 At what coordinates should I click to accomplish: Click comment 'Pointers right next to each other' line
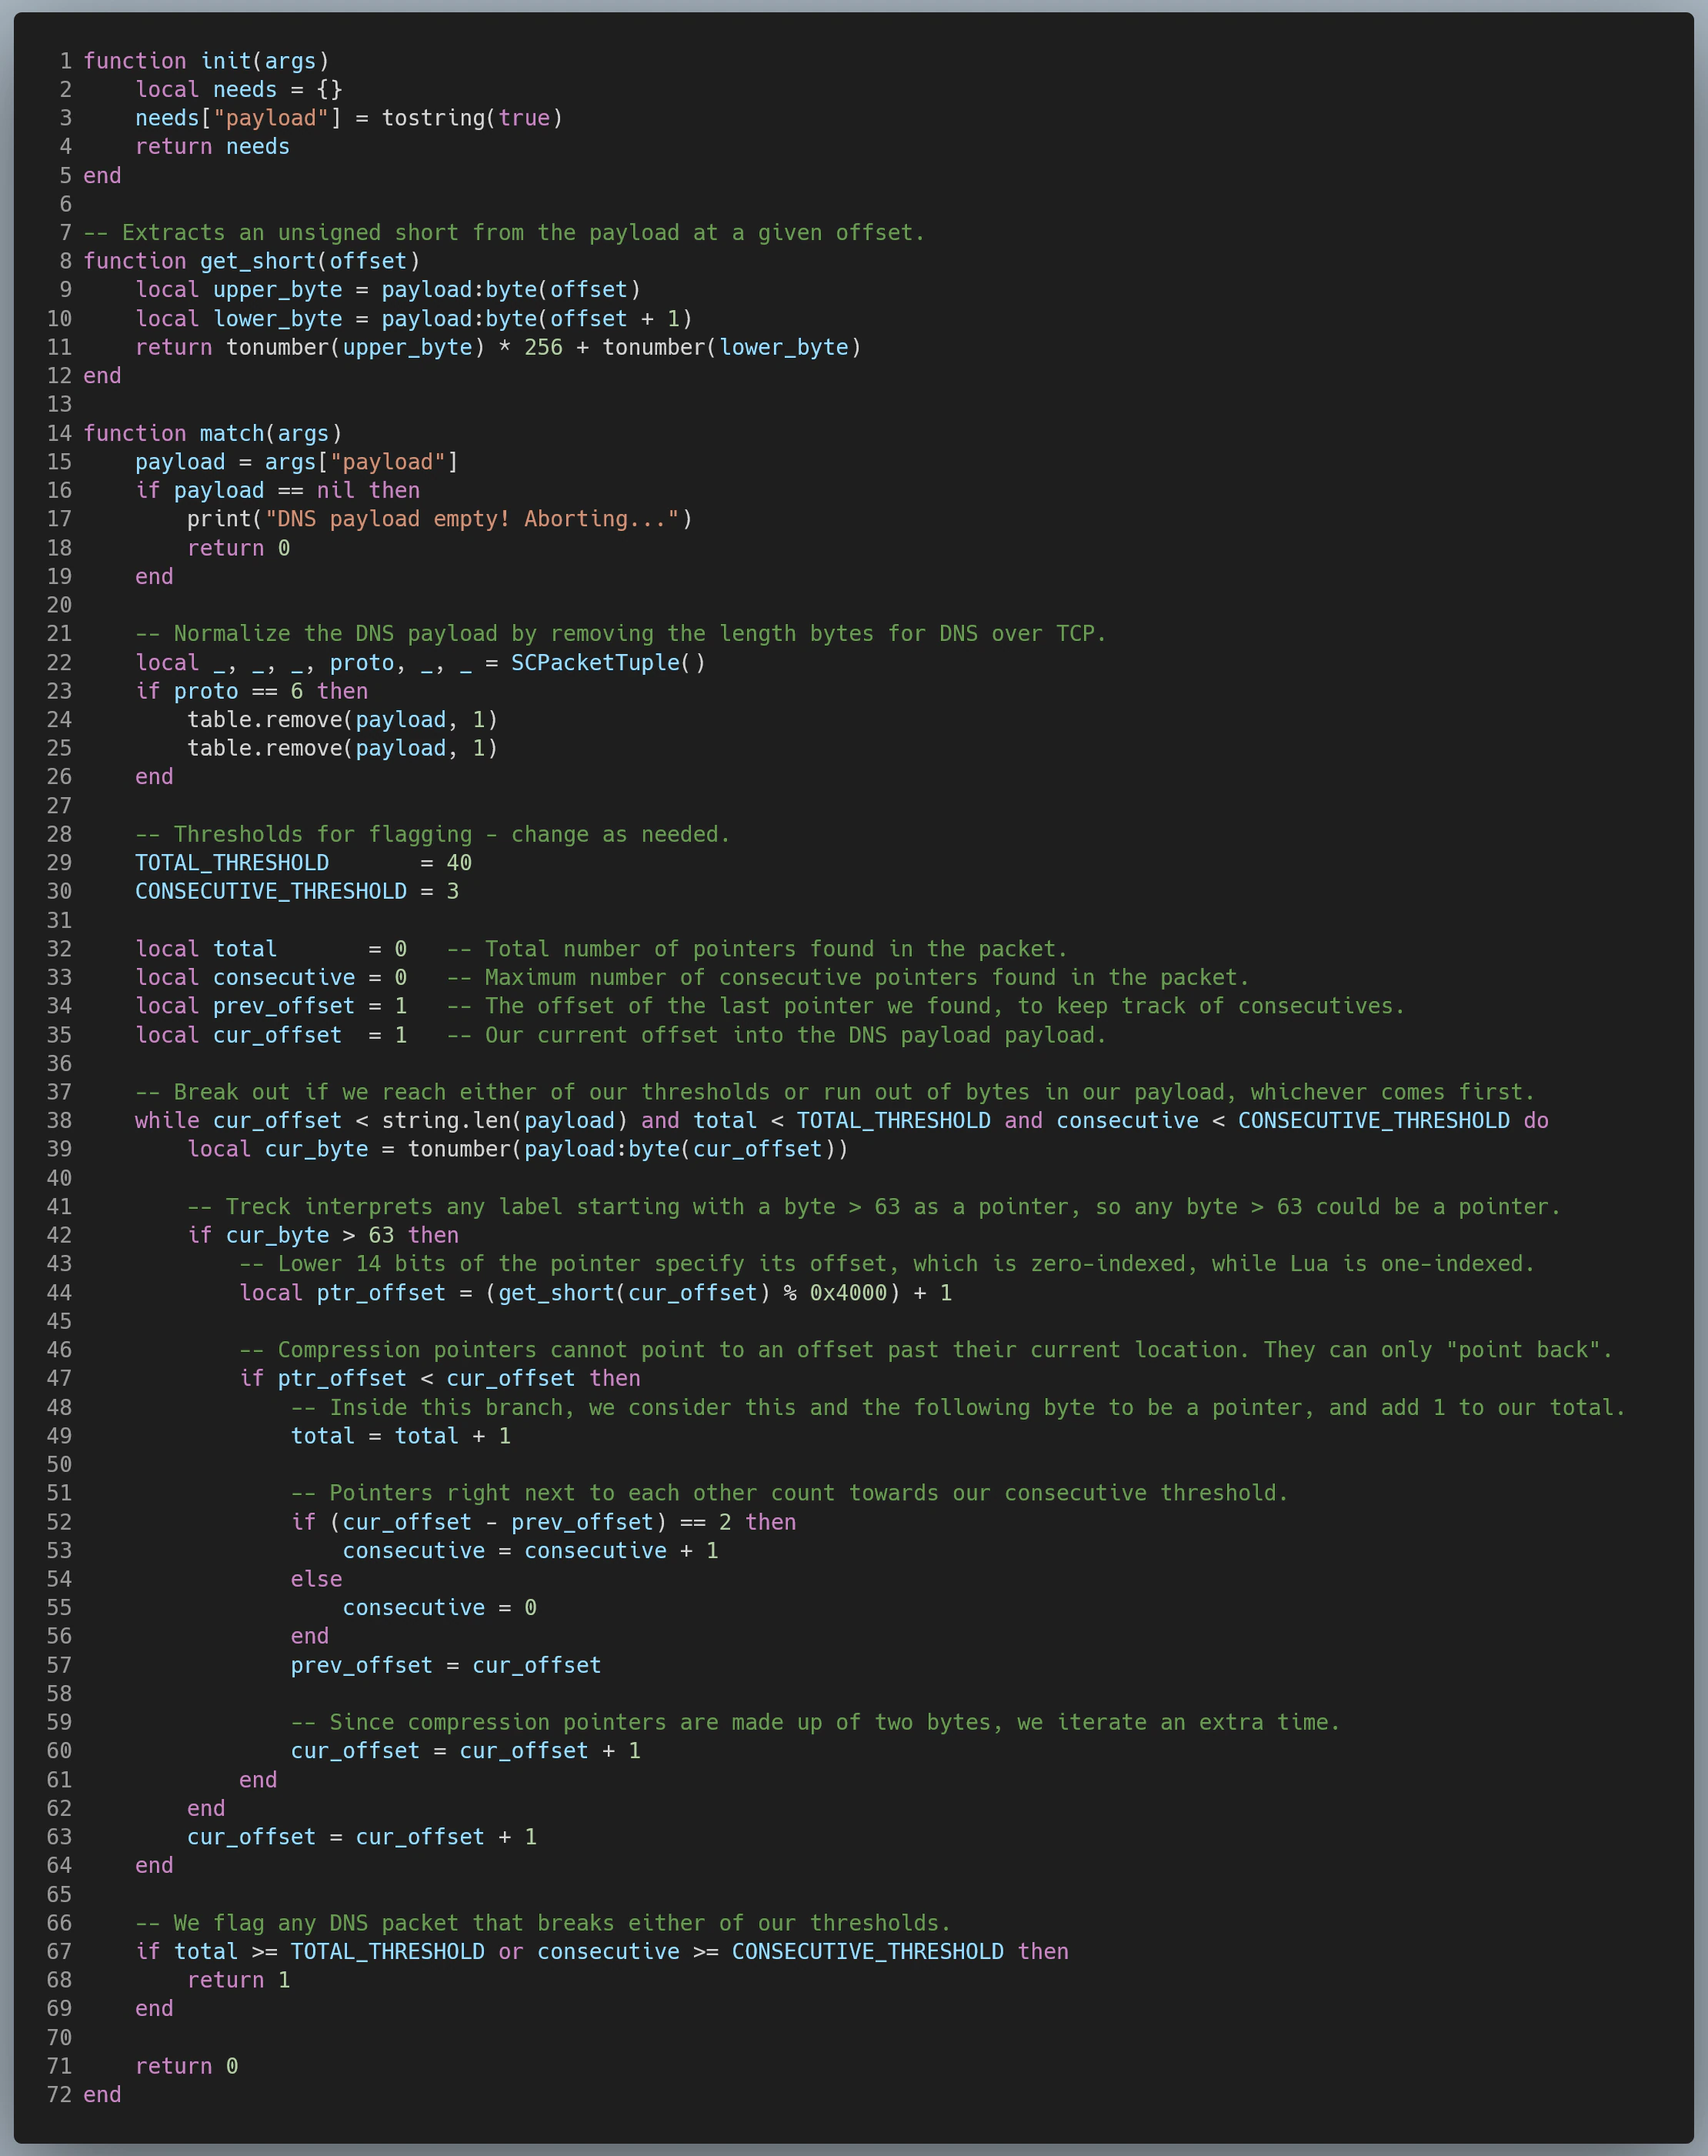[x=790, y=1493]
